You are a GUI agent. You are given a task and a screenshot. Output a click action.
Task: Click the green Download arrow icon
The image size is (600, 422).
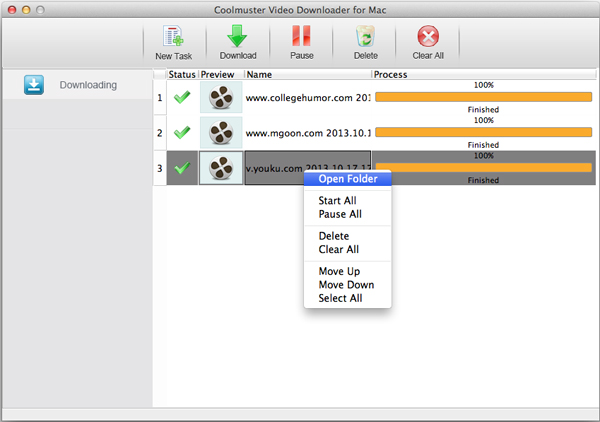(x=237, y=36)
